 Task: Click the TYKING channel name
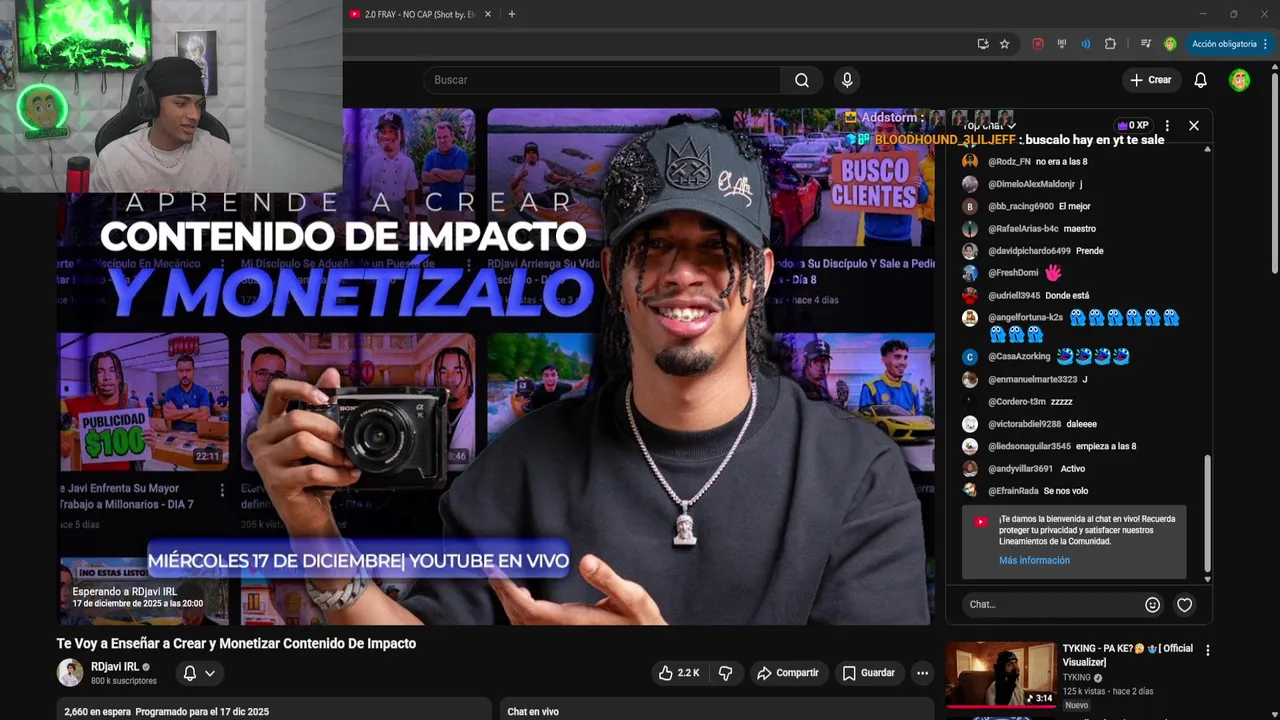click(x=1077, y=677)
